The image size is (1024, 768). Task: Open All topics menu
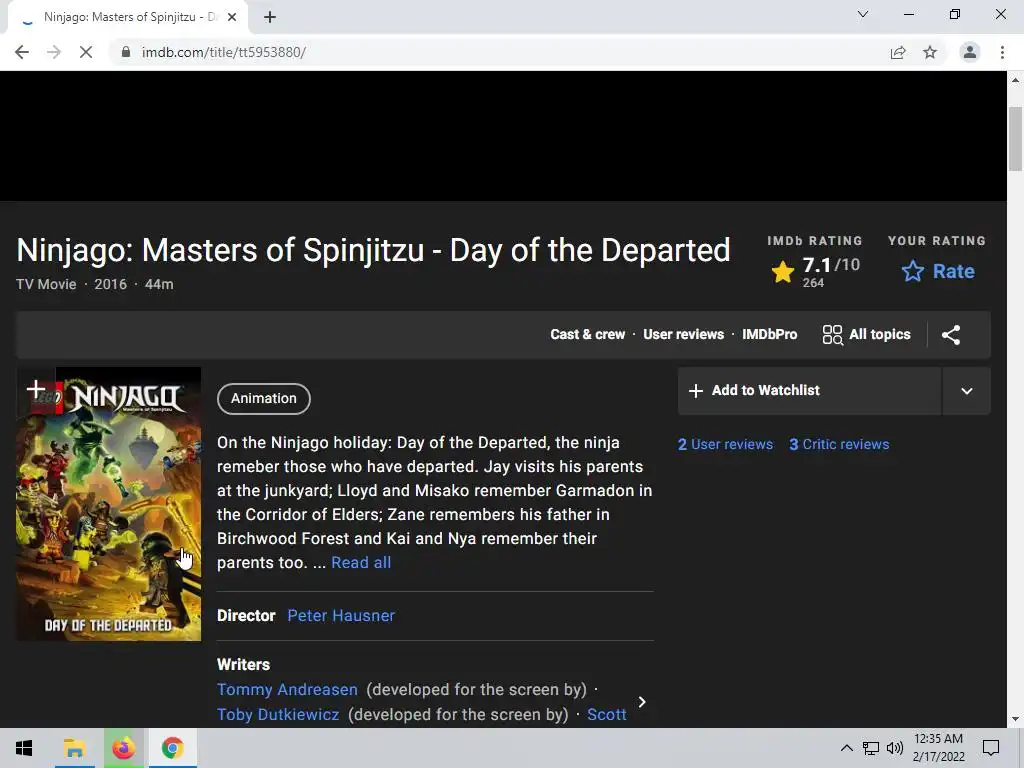pos(866,334)
